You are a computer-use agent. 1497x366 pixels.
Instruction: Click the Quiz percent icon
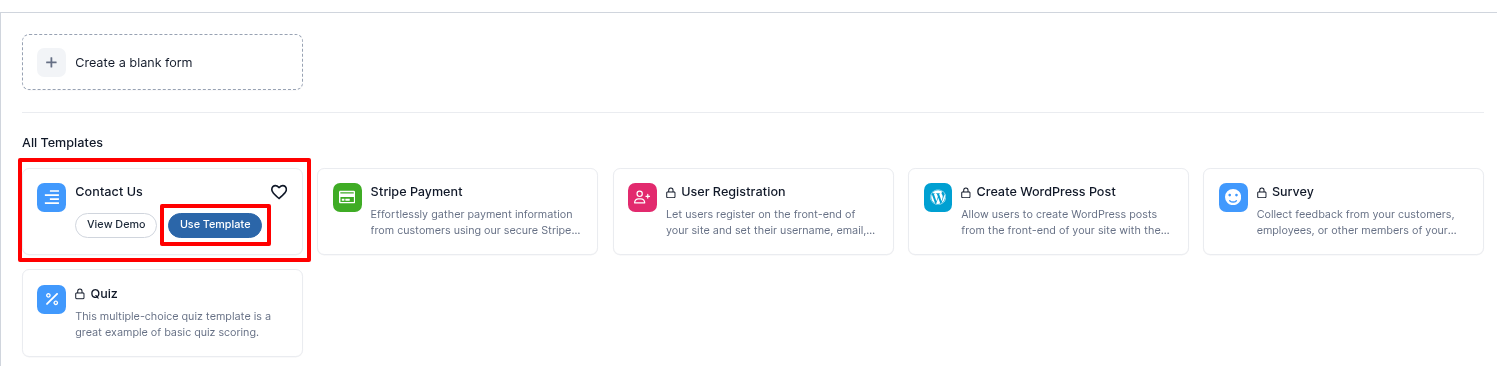51,299
